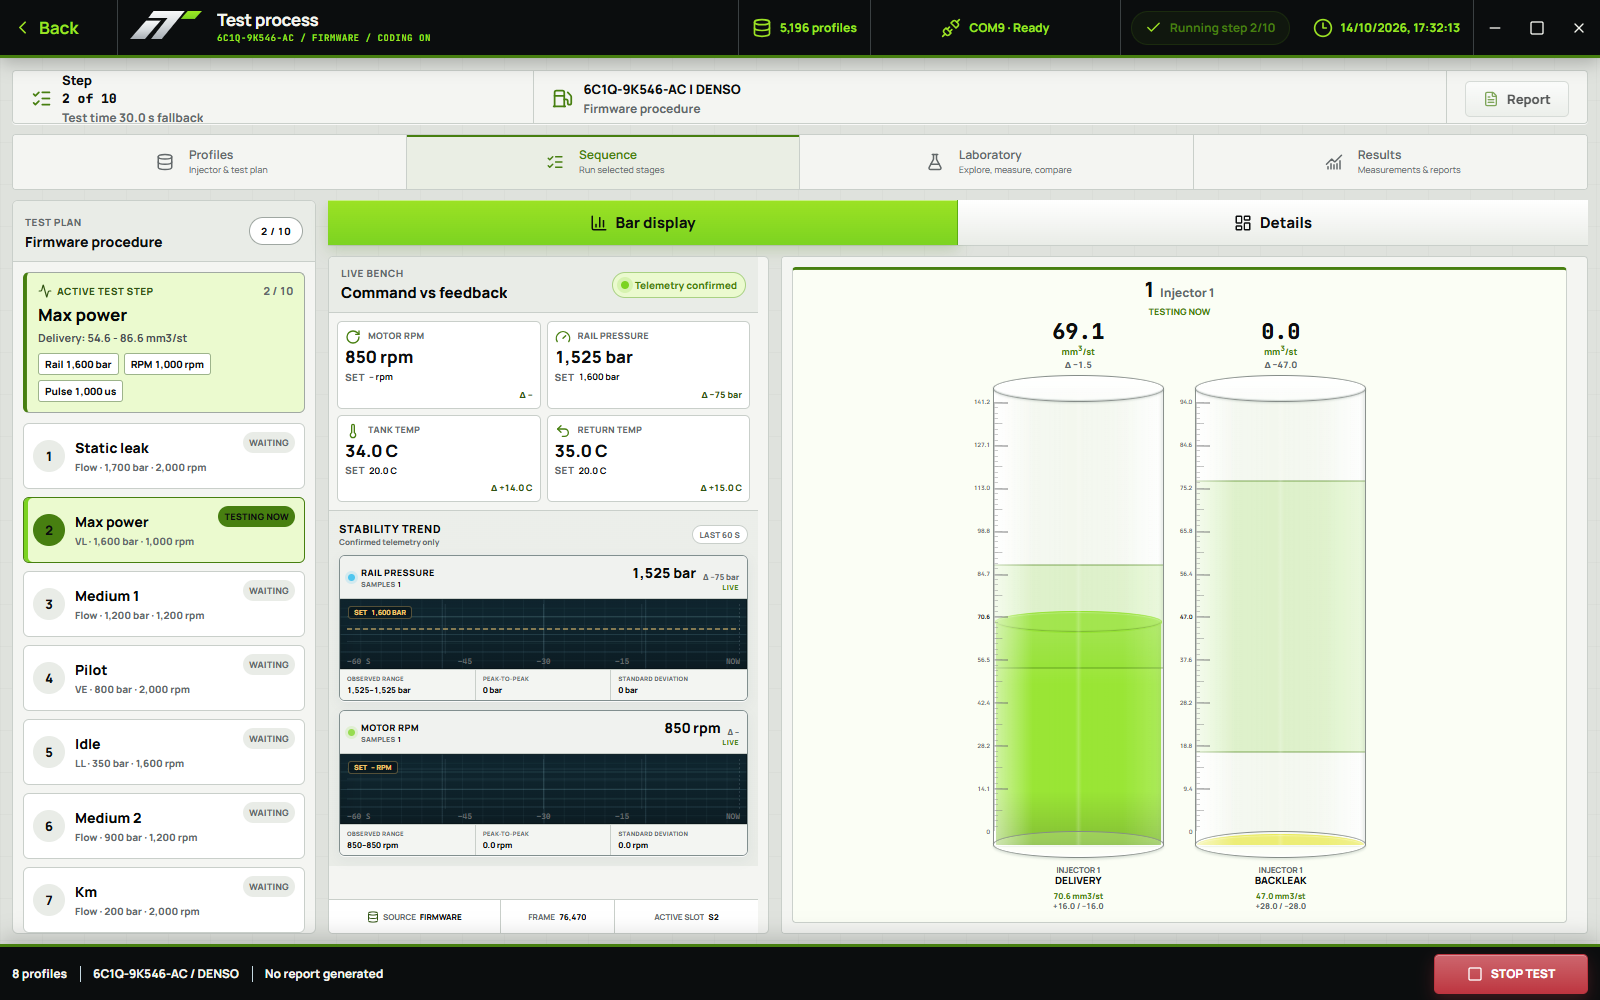The height and width of the screenshot is (1000, 1600).
Task: Click the database icon beside 5,196 profiles
Action: point(762,28)
